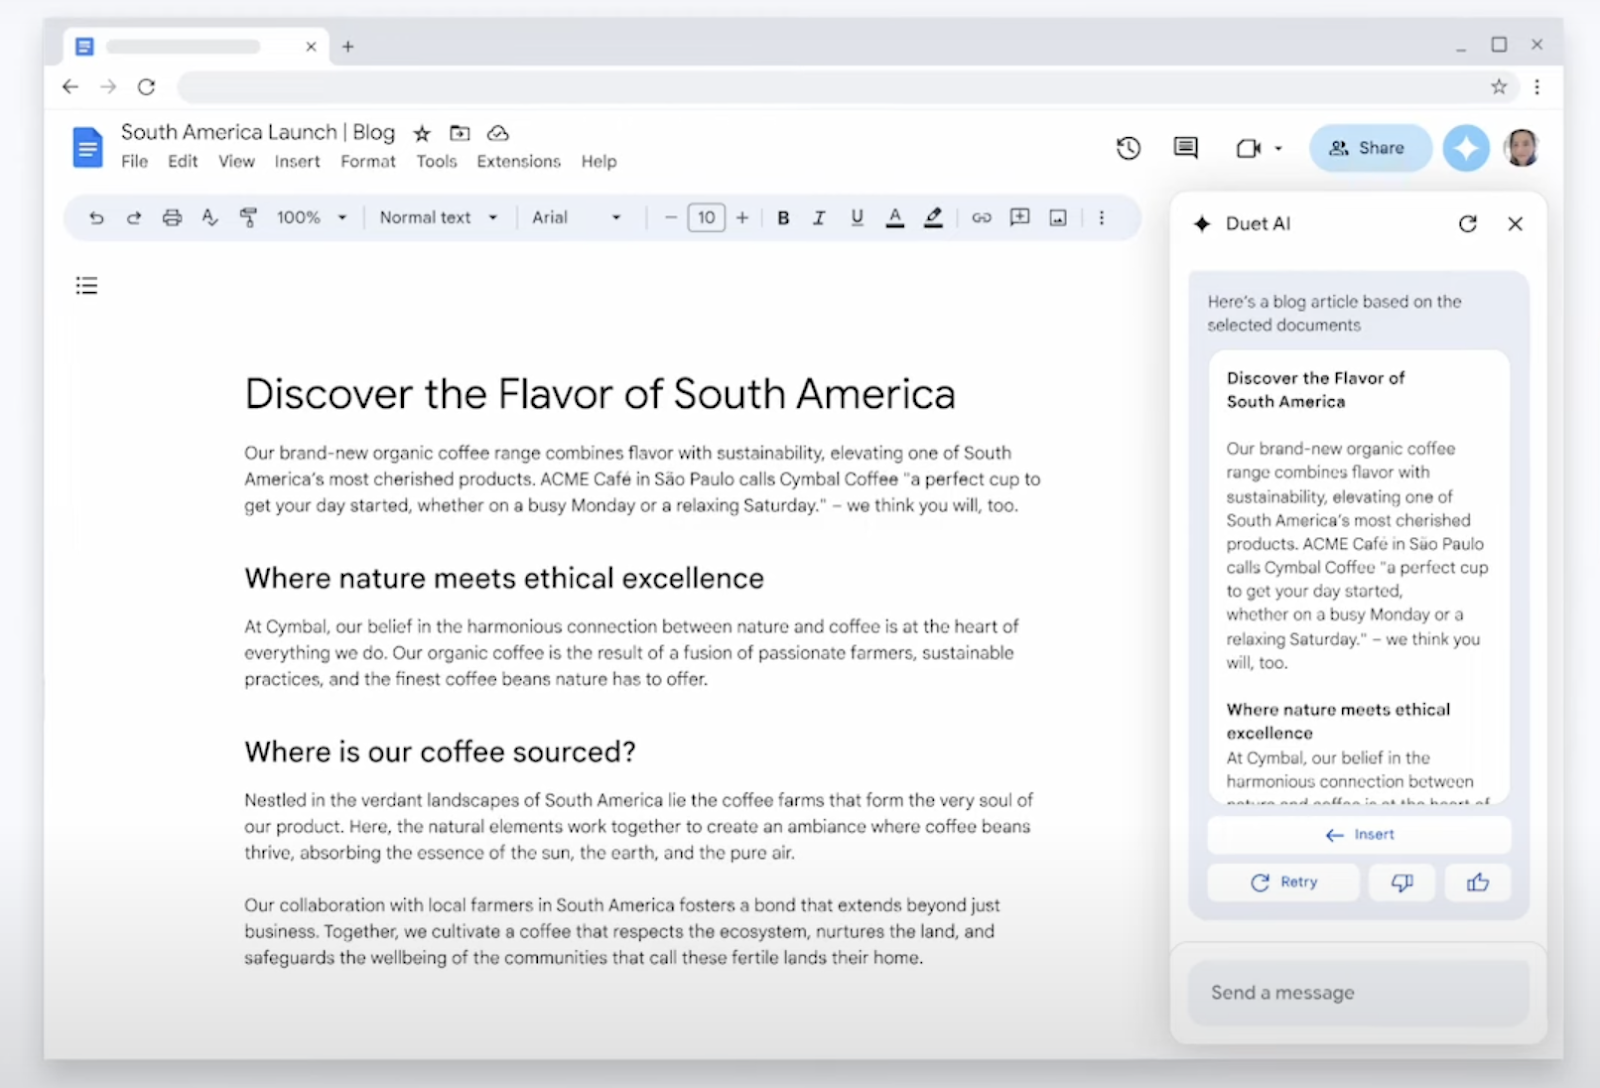Expand the video call dropdown arrow
Screen dimensions: 1600x1088
[1278, 149]
